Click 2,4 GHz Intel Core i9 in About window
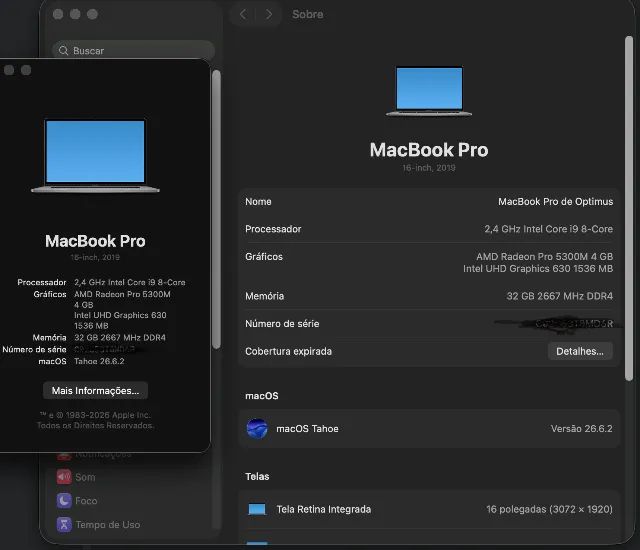The height and width of the screenshot is (550, 640). click(130, 282)
